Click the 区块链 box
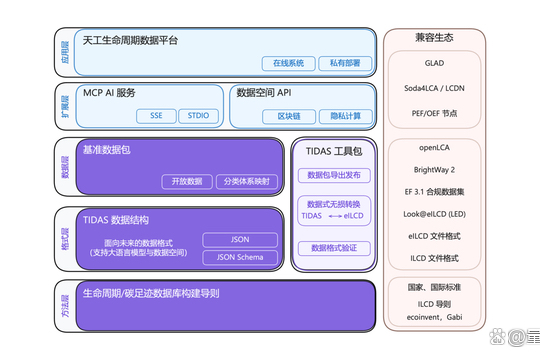The width and height of the screenshot is (540, 360). [x=289, y=116]
